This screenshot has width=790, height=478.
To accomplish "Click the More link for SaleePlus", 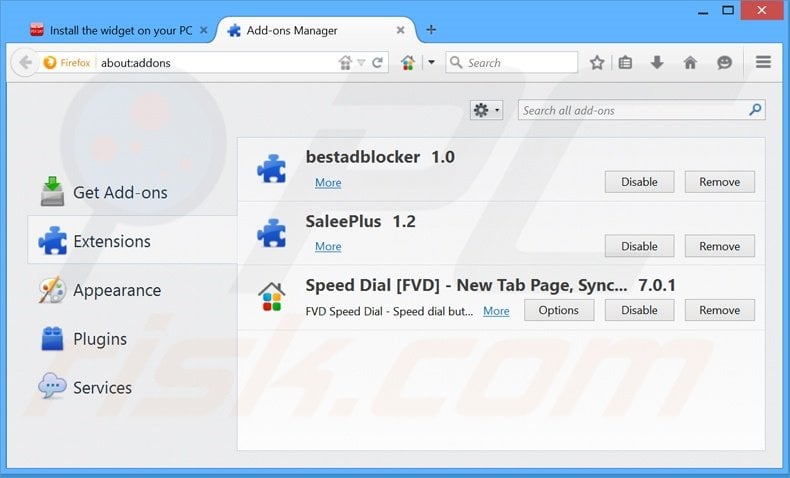I will coord(328,246).
